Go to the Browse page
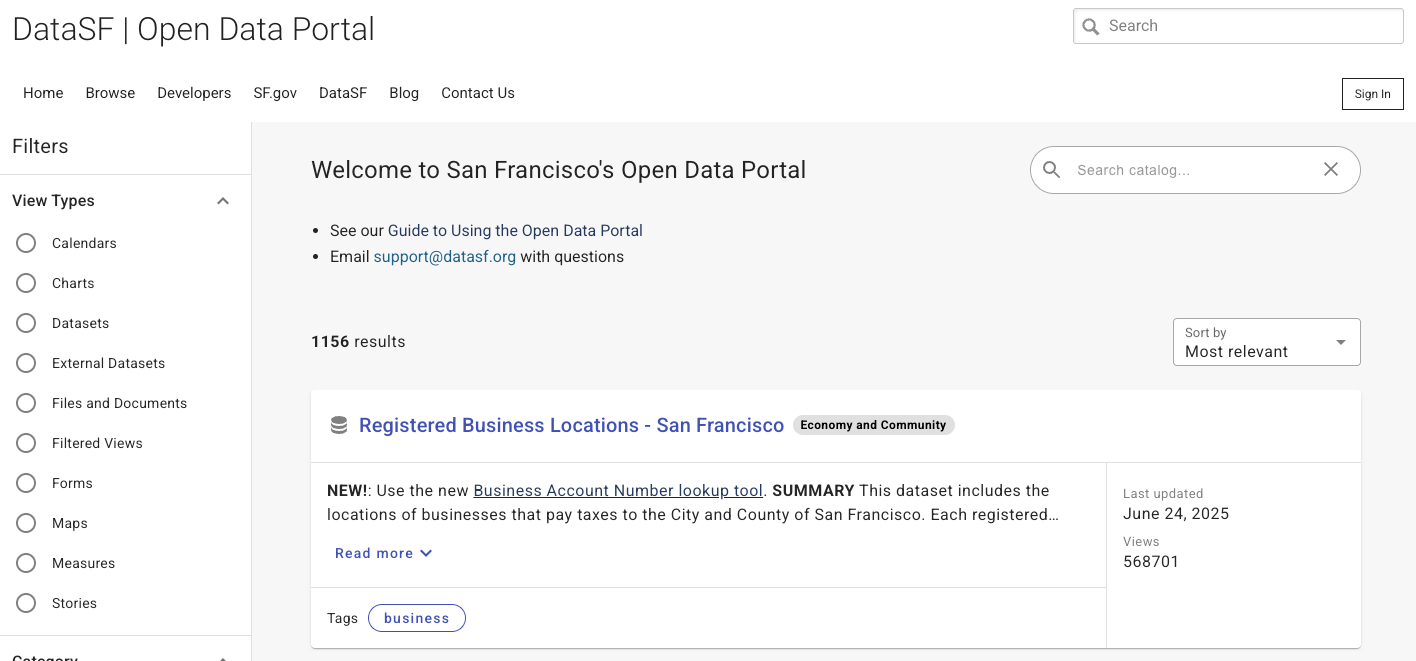Screen dimensions: 1416x661 click(x=110, y=93)
